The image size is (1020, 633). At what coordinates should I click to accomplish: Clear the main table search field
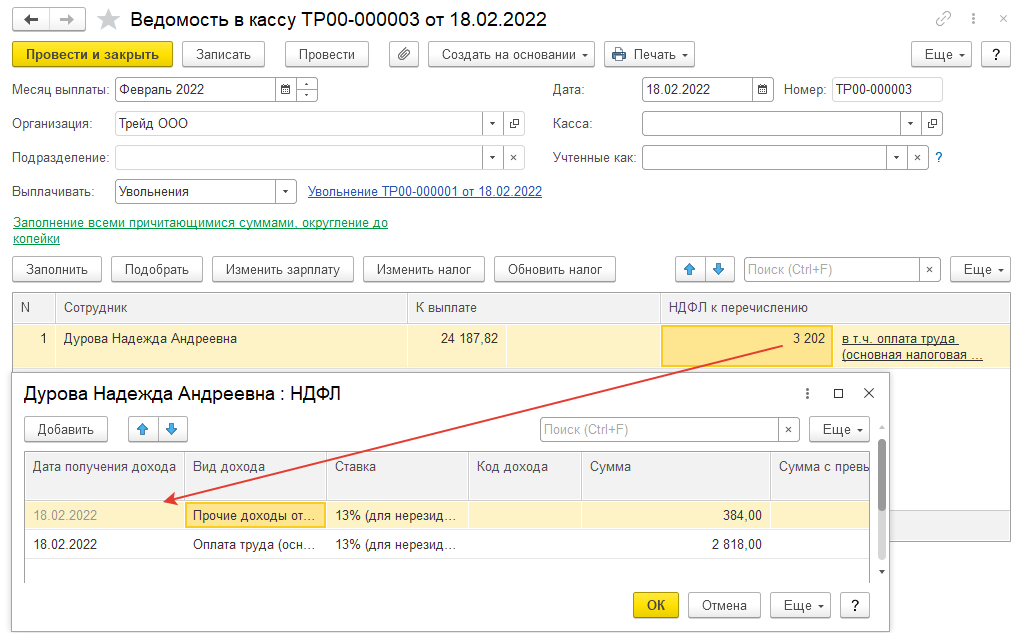930,269
